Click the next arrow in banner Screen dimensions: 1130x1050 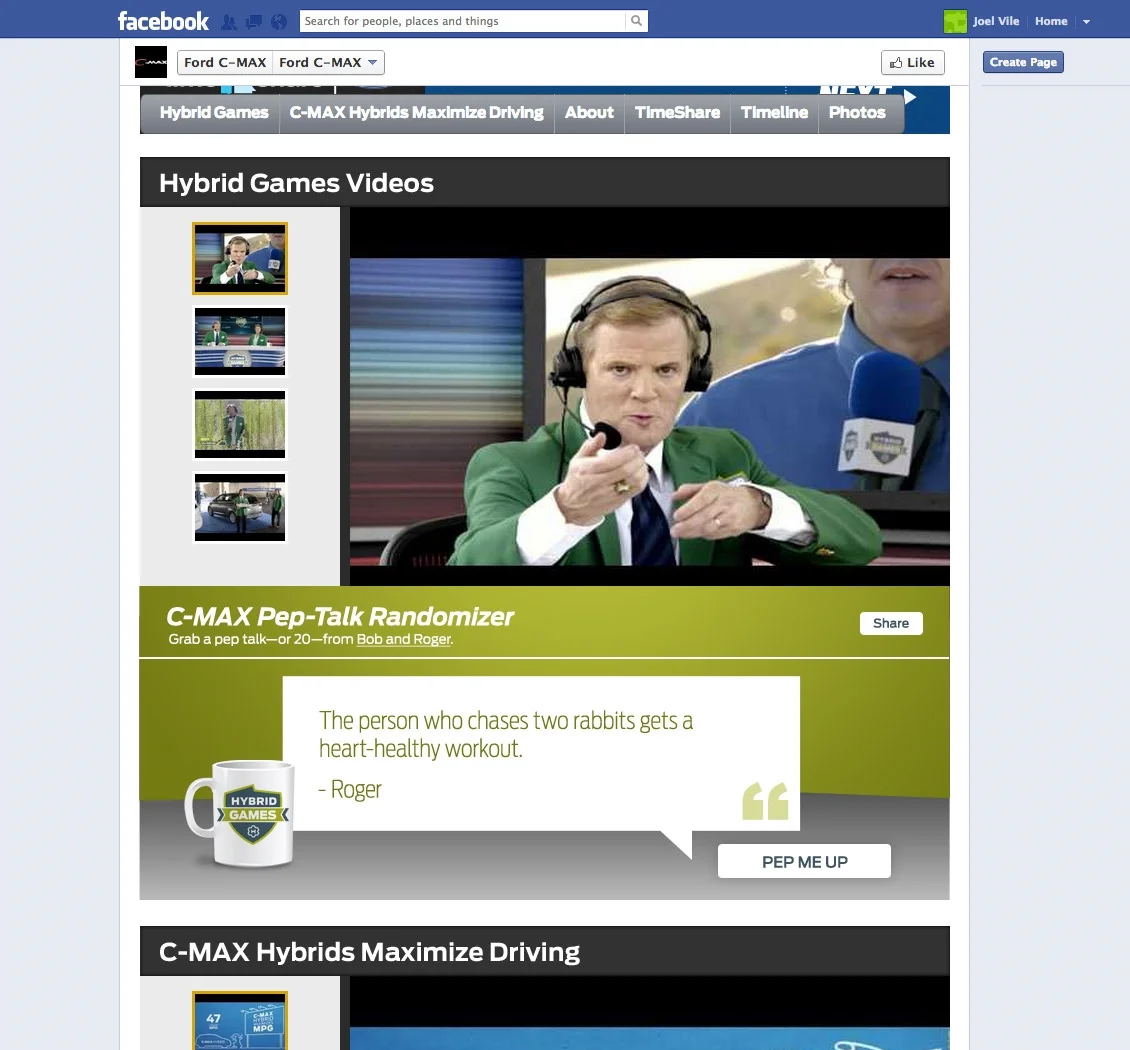pos(910,97)
